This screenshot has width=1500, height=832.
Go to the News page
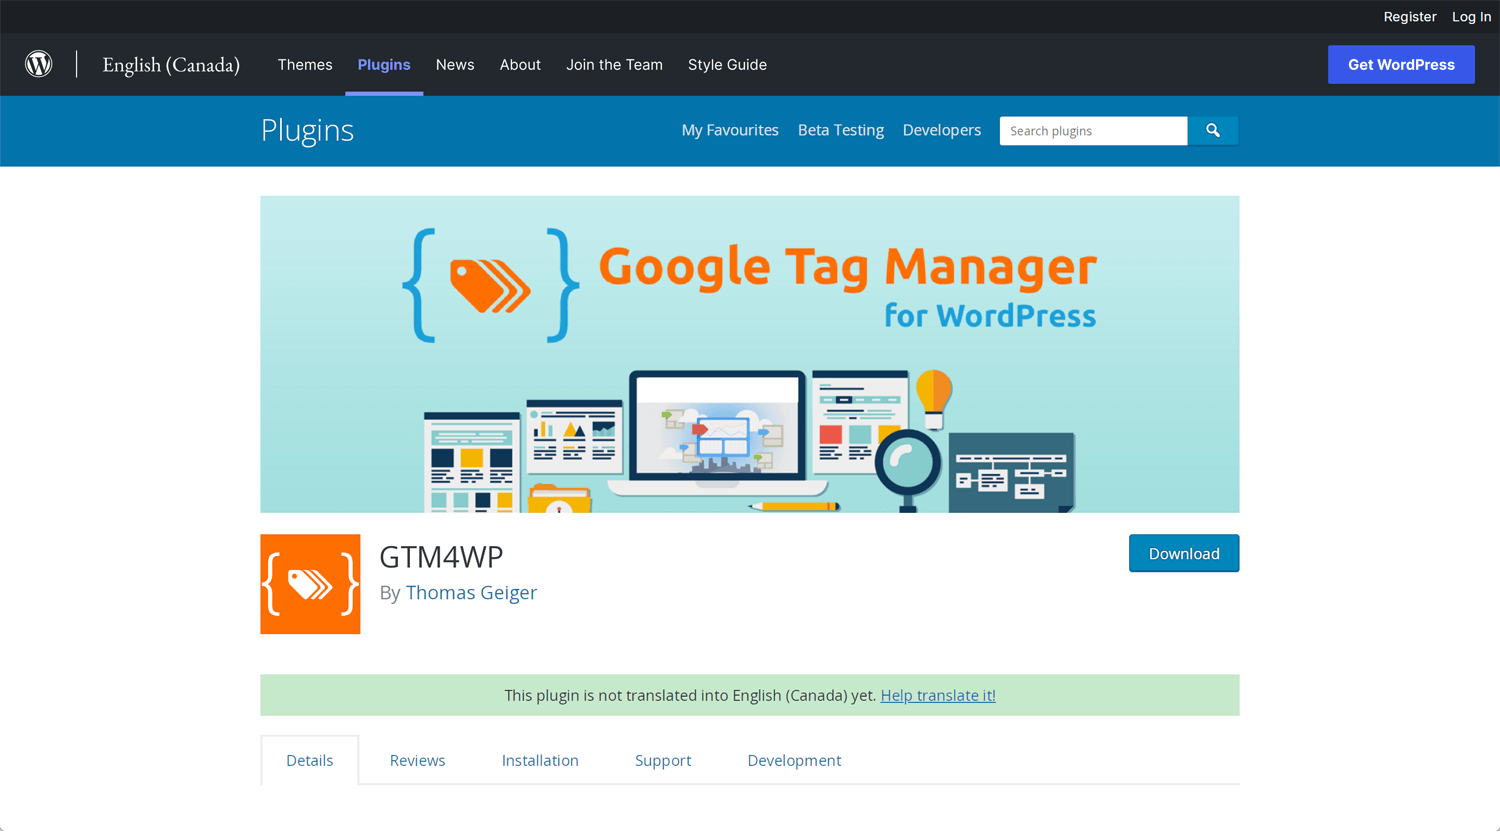(x=455, y=65)
